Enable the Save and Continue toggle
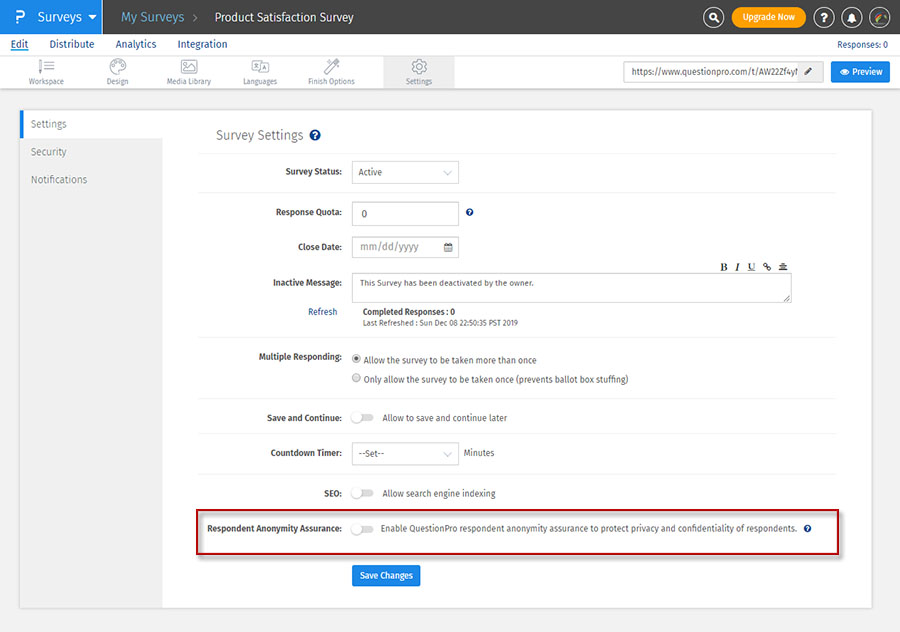 361,418
